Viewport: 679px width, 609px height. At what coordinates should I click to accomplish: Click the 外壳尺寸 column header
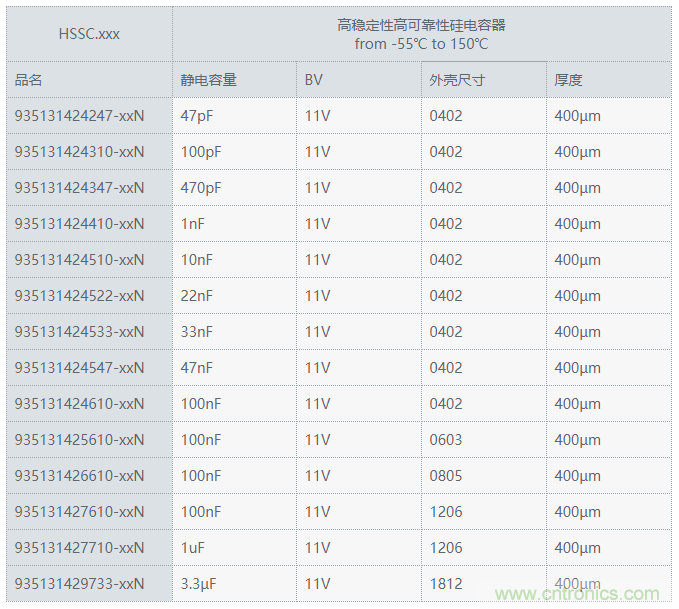(x=457, y=80)
